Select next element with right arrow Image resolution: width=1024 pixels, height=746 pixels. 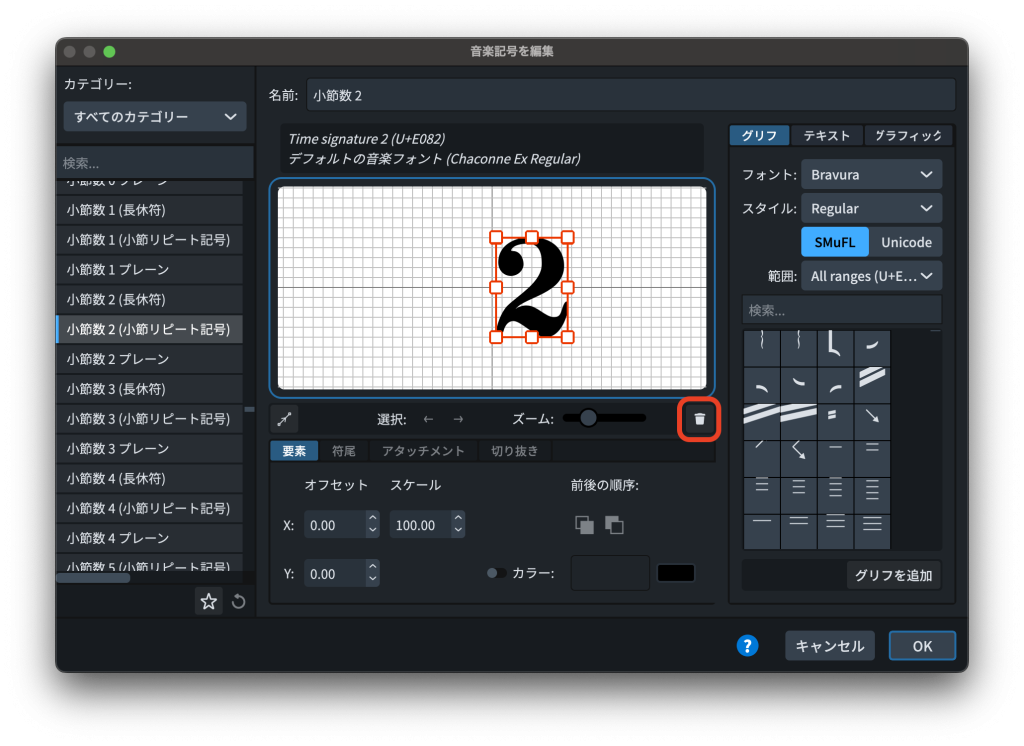(x=458, y=419)
